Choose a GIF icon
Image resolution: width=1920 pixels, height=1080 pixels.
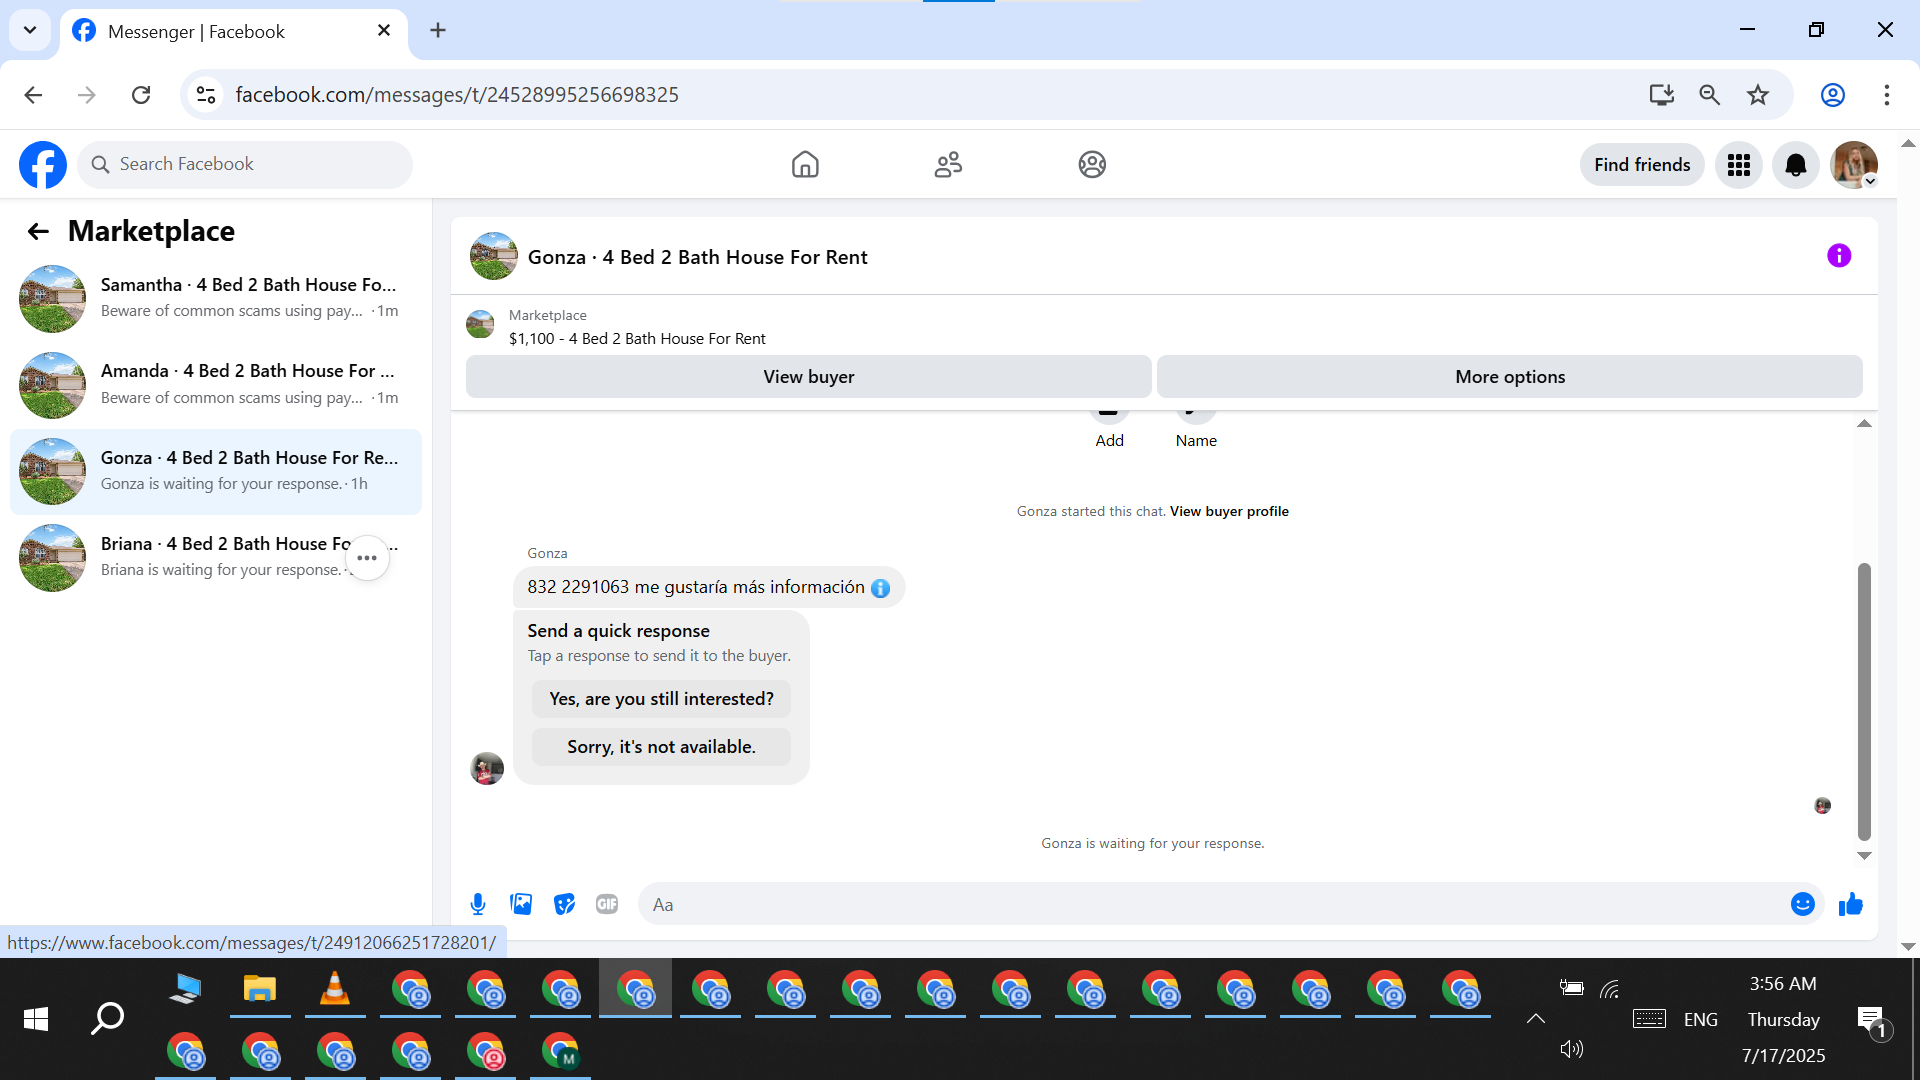(607, 904)
